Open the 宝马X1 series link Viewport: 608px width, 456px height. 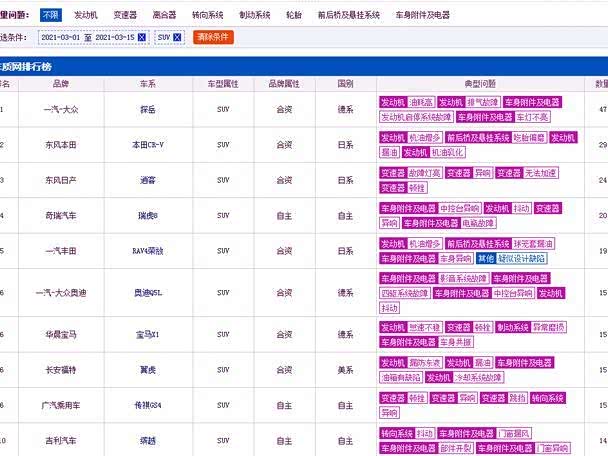point(146,335)
